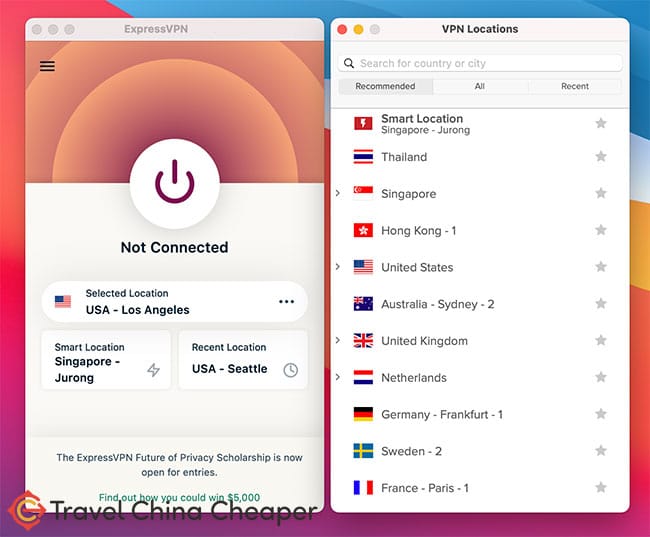
Task: Favorite Singapore with its star
Action: [601, 193]
